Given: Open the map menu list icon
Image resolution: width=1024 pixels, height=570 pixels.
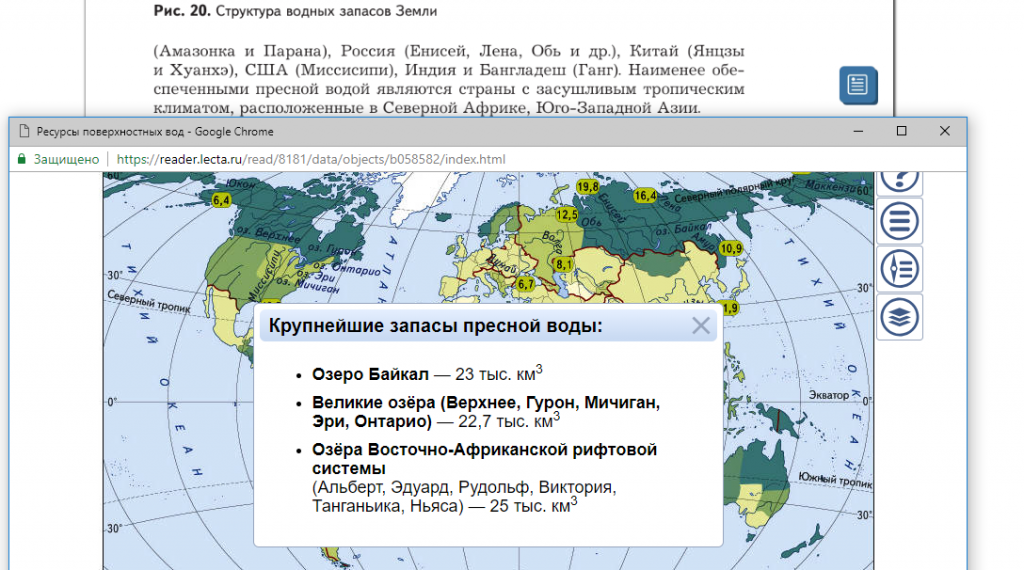Looking at the screenshot, I should tap(899, 221).
